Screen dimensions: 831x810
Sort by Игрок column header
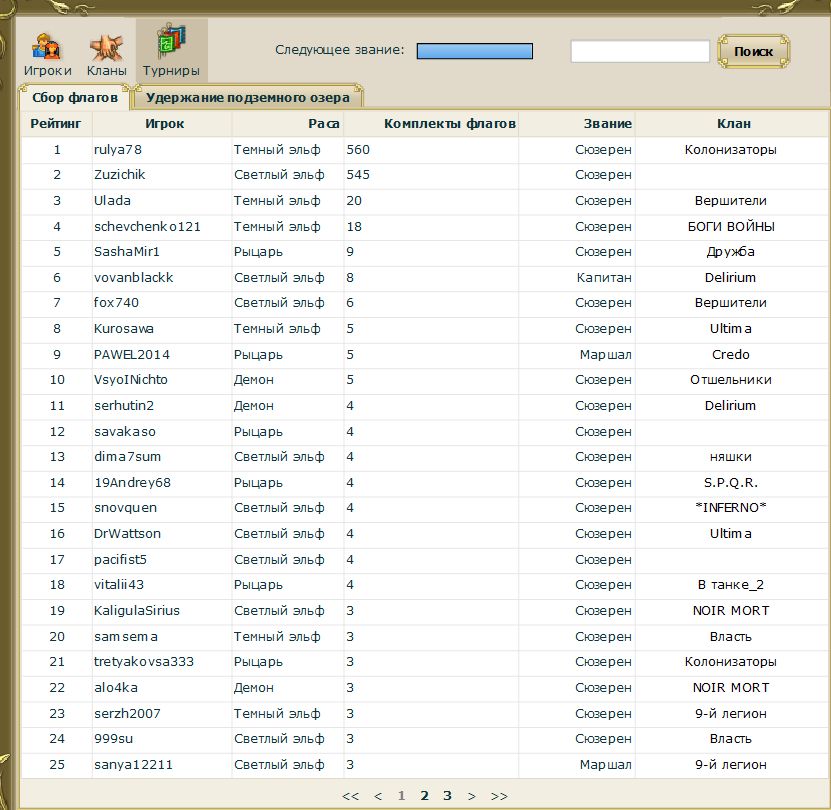[164, 124]
